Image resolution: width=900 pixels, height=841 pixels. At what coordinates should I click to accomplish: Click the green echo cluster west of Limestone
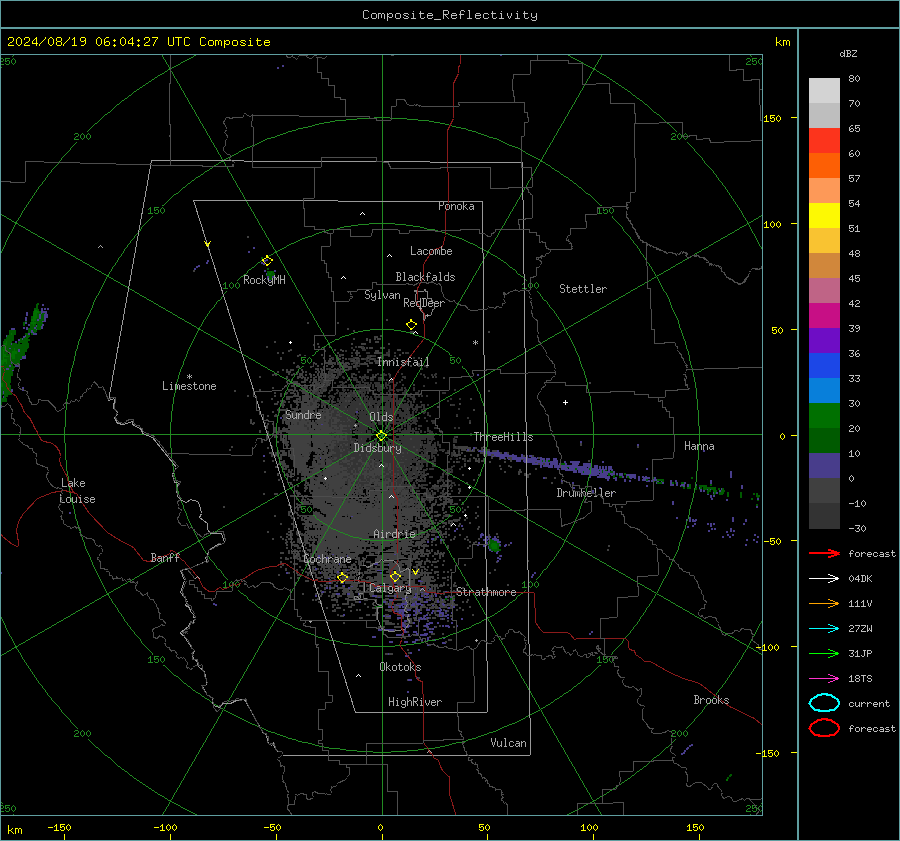pyautogui.click(x=20, y=350)
